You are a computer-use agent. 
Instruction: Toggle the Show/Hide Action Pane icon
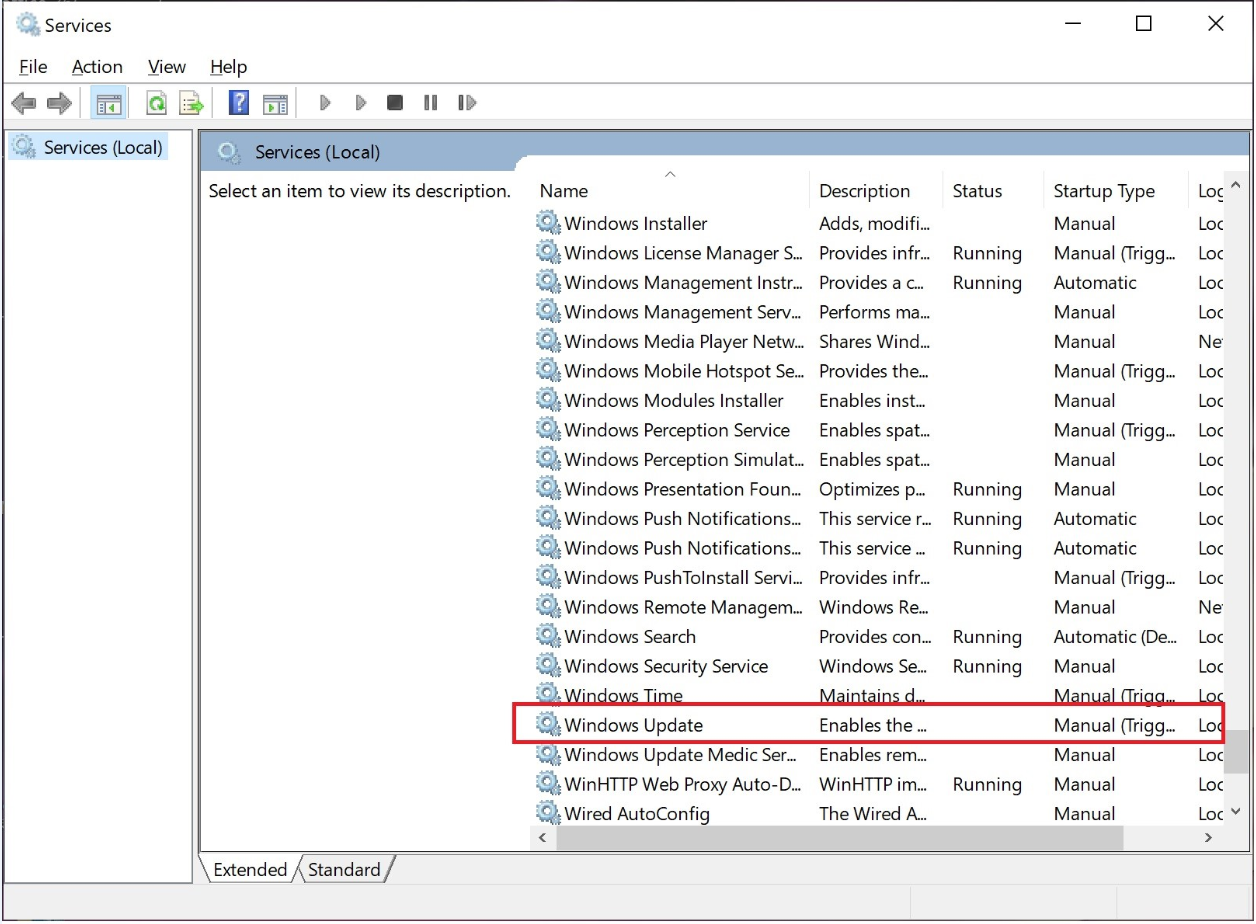(275, 103)
